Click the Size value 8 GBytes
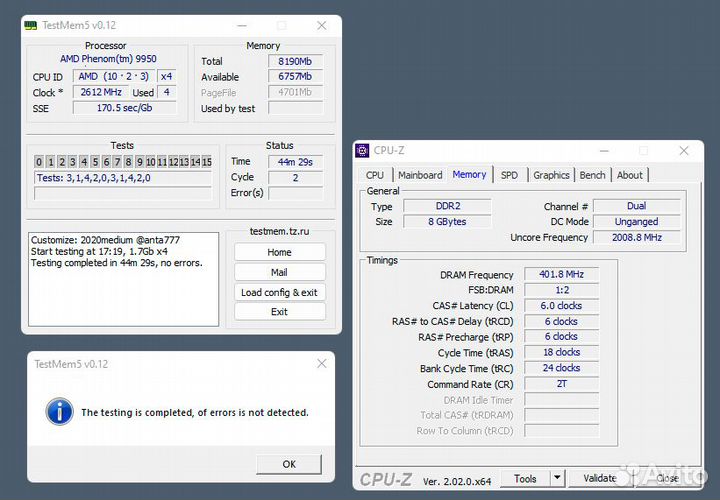 [447, 222]
